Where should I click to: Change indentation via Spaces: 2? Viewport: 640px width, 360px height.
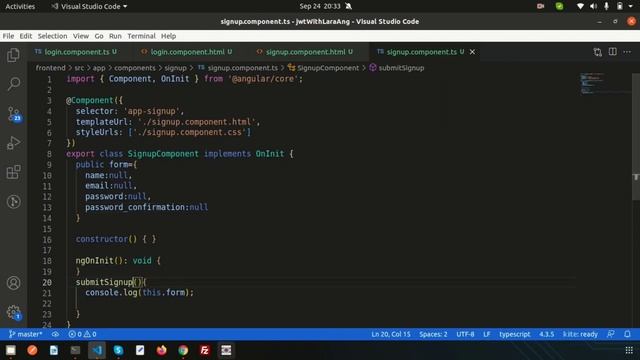click(x=433, y=334)
